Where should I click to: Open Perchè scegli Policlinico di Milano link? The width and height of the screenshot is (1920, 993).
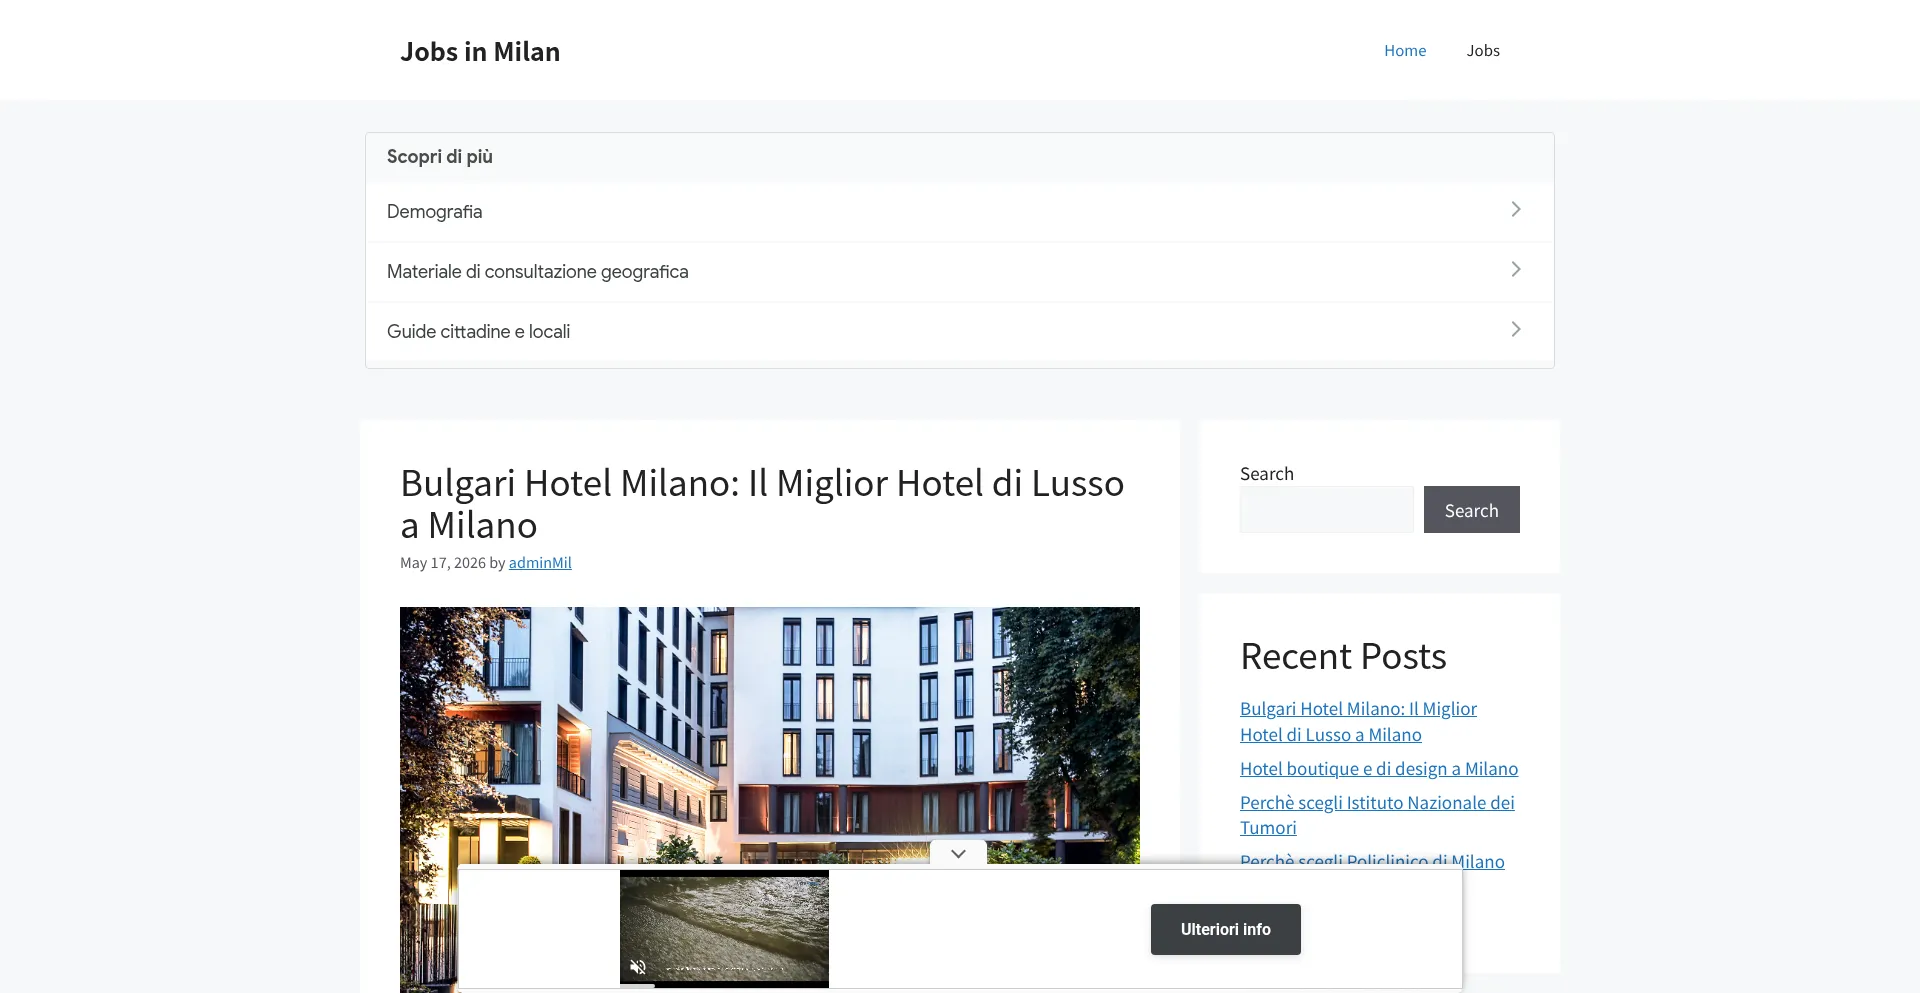tap(1372, 861)
